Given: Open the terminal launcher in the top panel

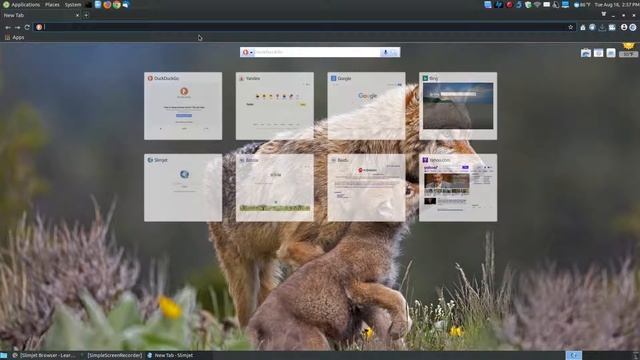Looking at the screenshot, I should (89, 4).
